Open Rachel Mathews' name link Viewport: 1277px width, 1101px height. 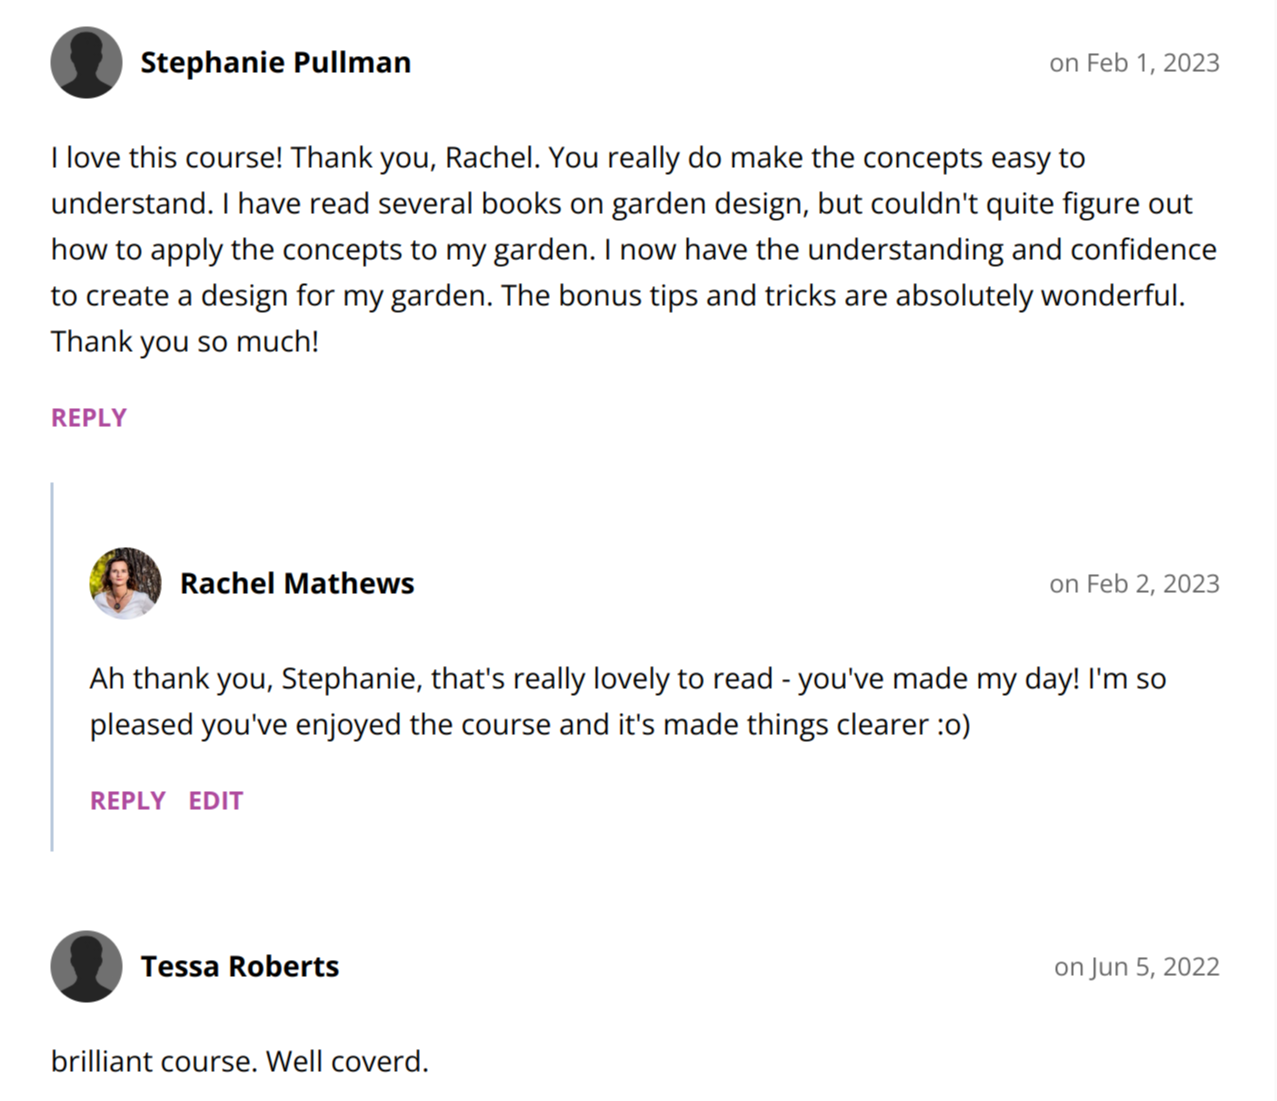click(297, 583)
